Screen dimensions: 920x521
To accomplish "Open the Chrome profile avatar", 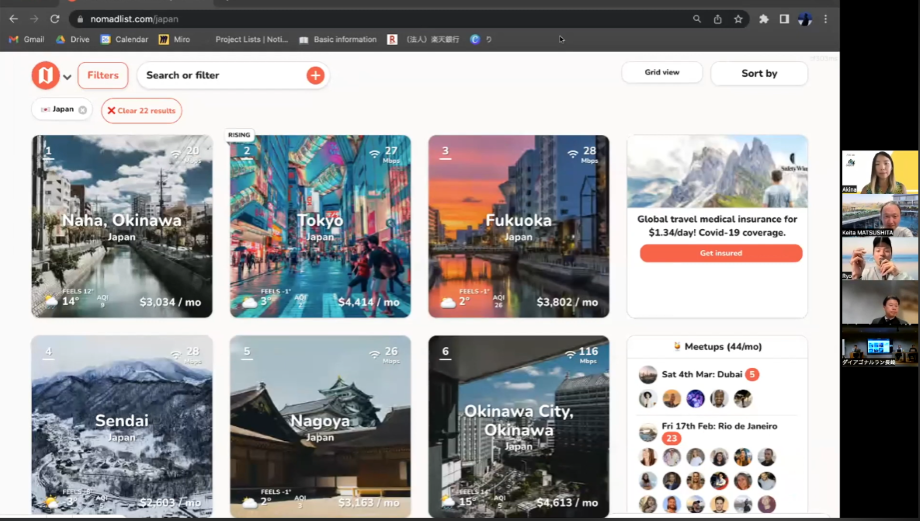I will pyautogui.click(x=804, y=19).
